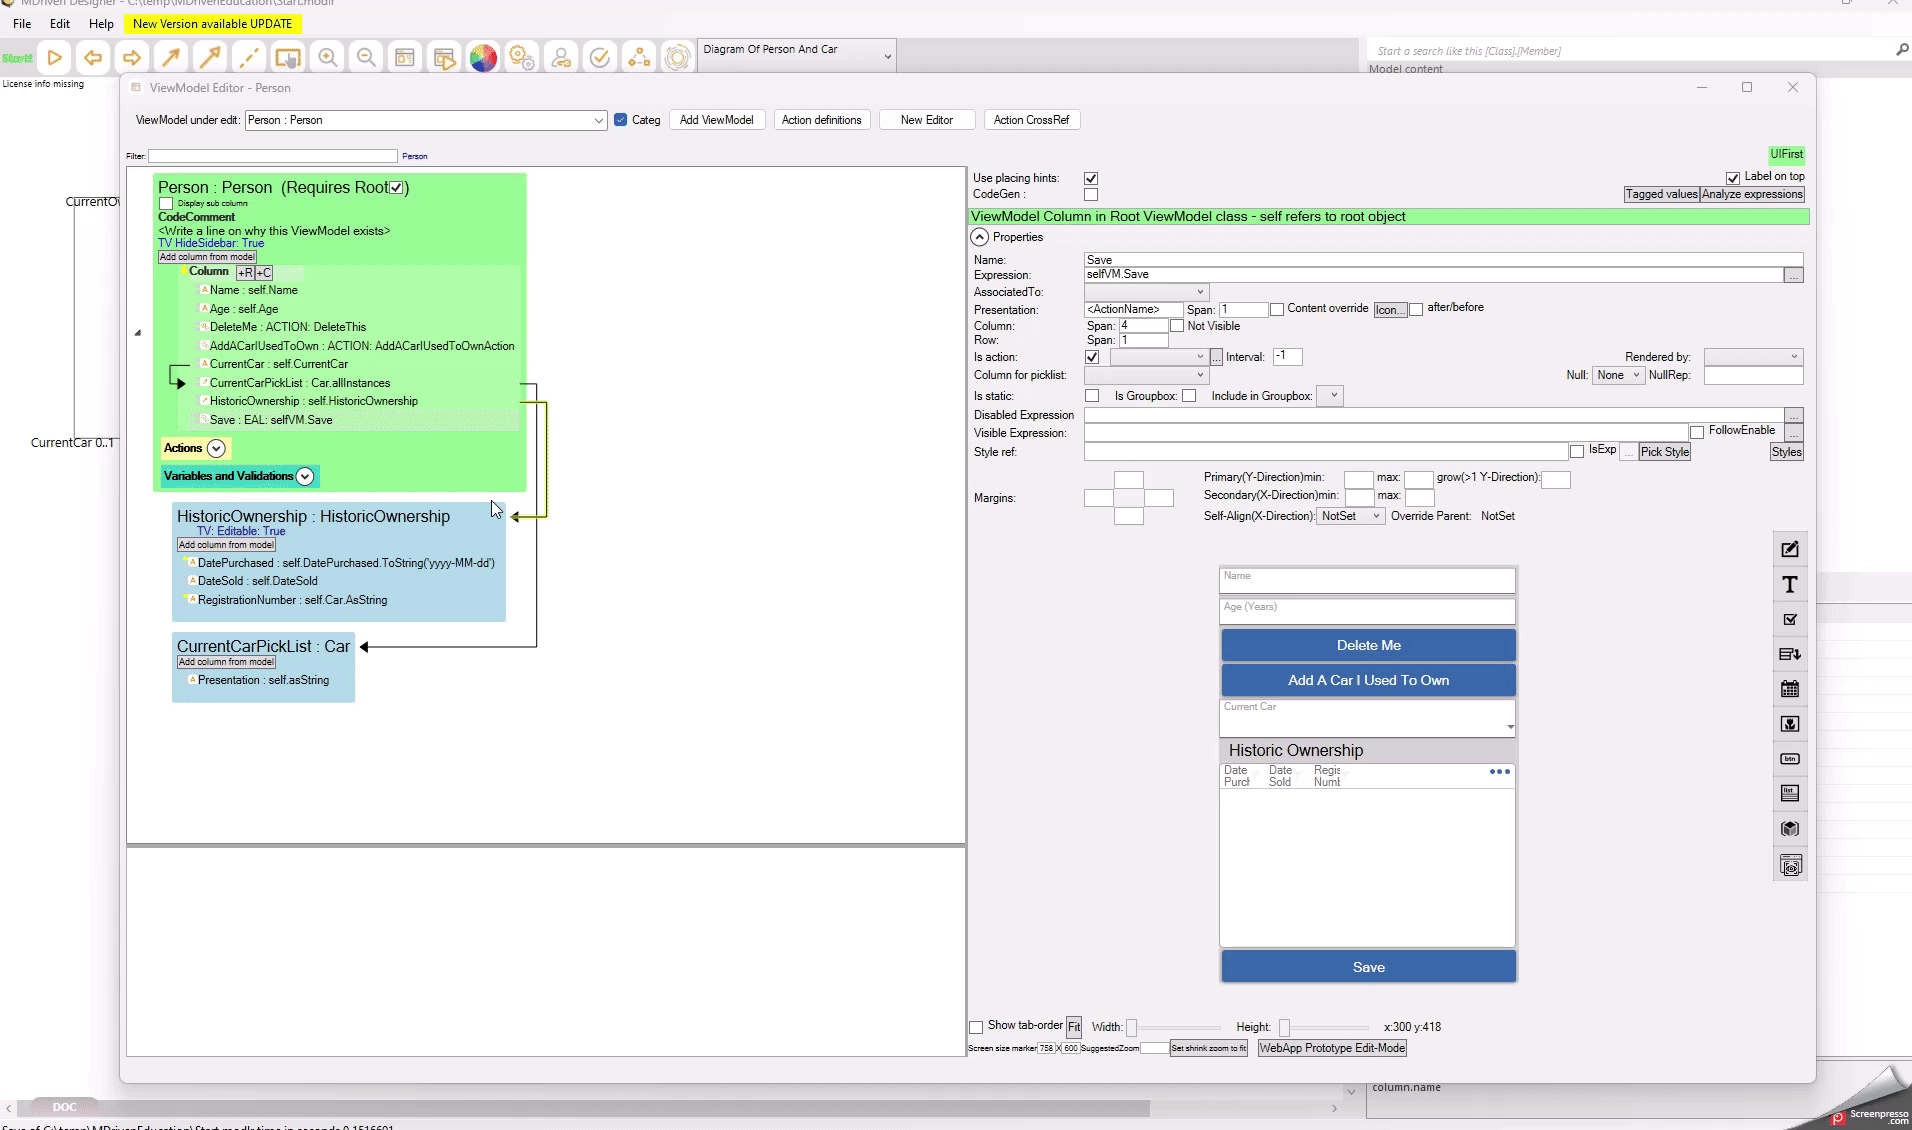Click the zoom in magnifier icon
Image resolution: width=1912 pixels, height=1130 pixels.
tap(328, 58)
